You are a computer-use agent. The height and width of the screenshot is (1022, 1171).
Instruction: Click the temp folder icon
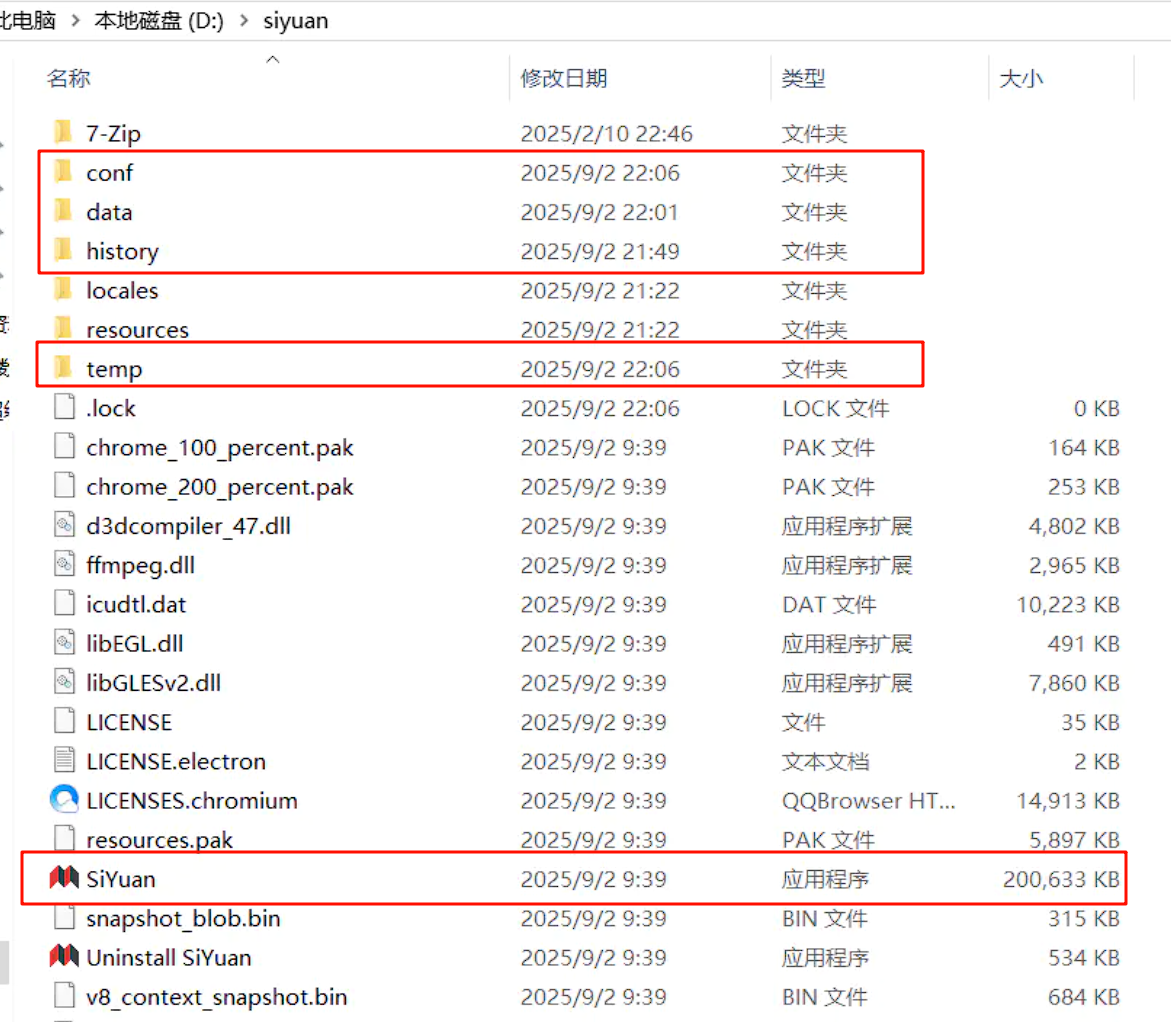[x=64, y=368]
